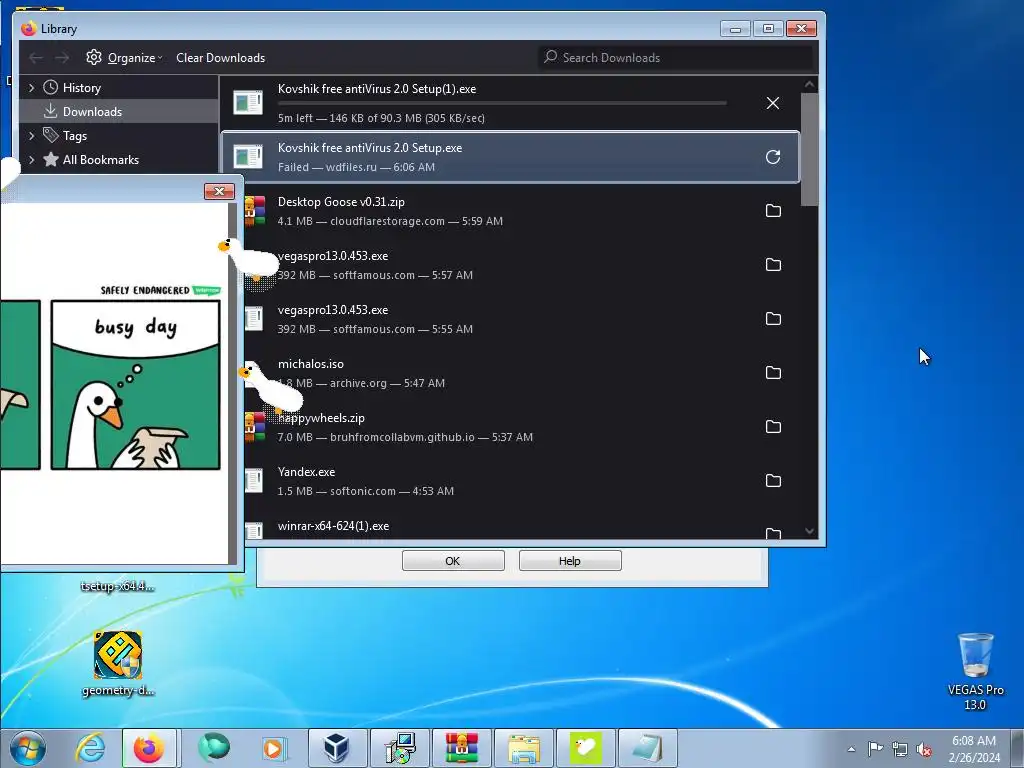
Task: Select Tags in the Library sidebar
Action: [x=119, y=135]
